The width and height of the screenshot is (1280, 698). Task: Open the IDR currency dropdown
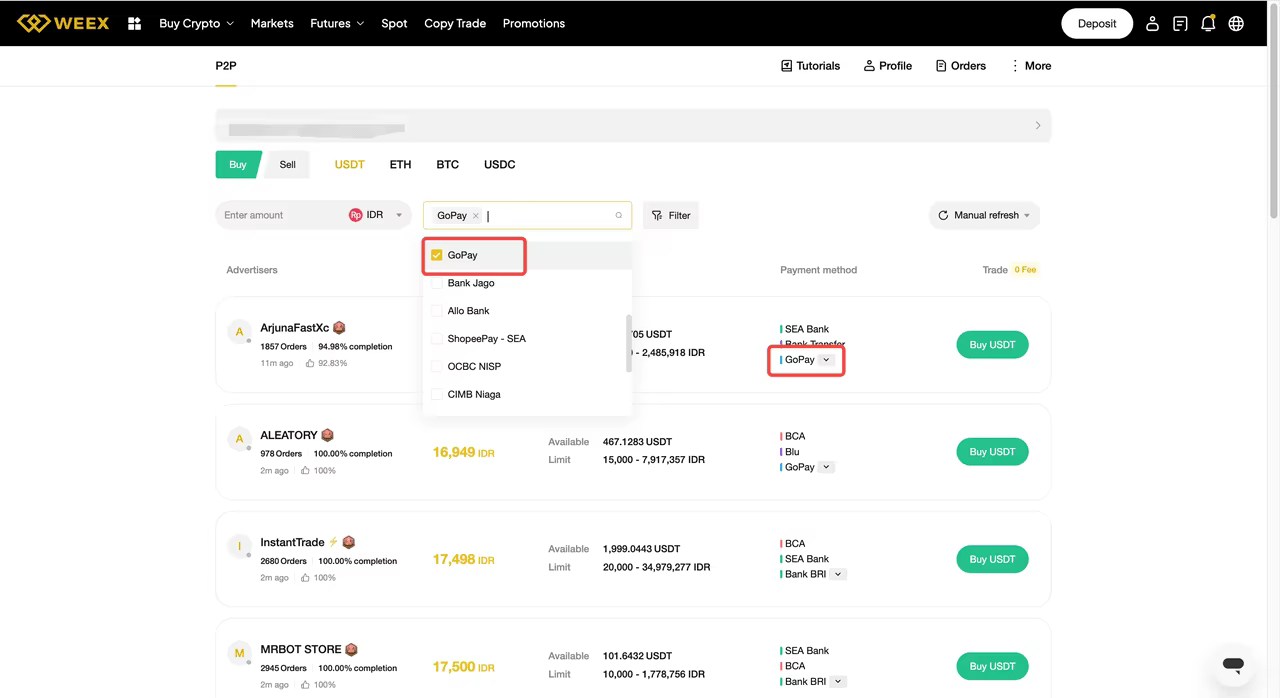[377, 215]
